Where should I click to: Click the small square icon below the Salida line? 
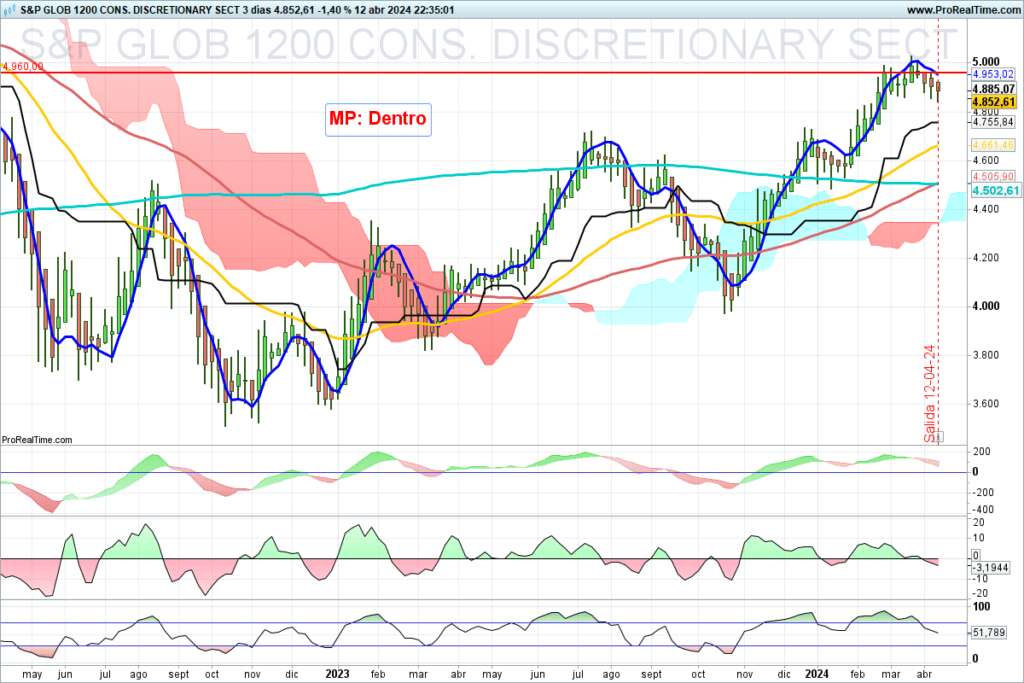point(939,437)
